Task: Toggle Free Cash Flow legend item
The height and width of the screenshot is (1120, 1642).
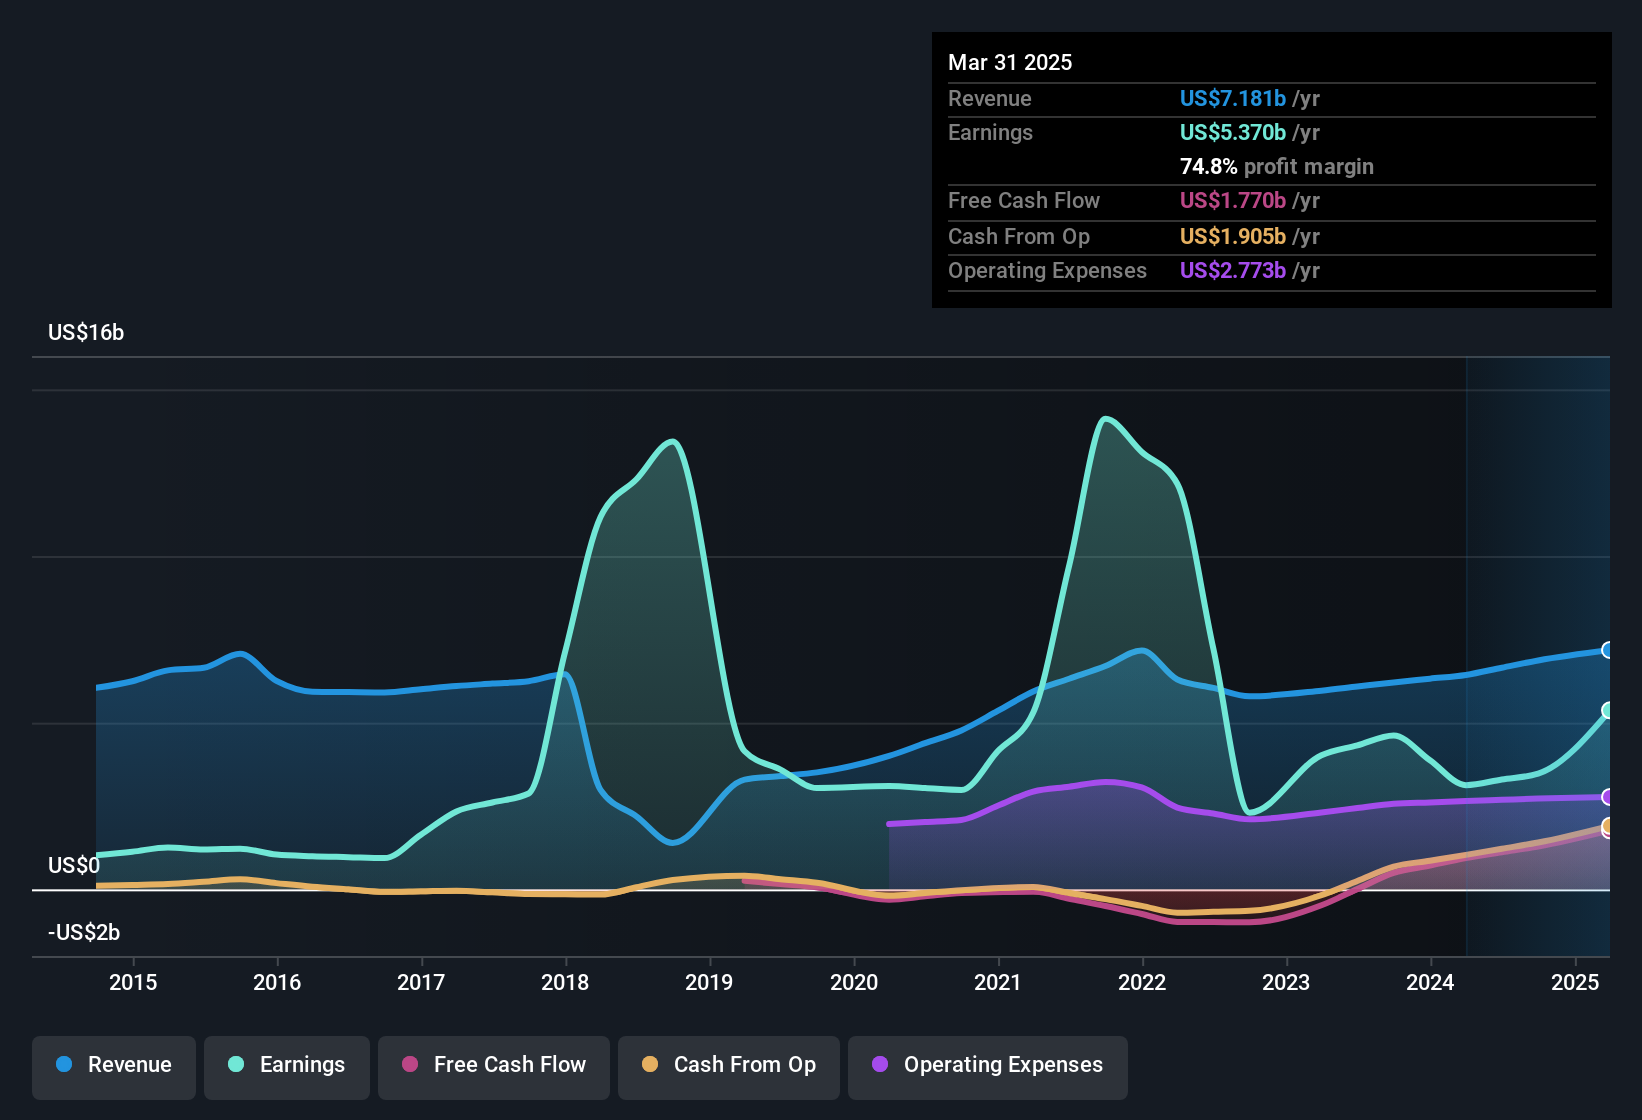Action: click(x=494, y=1065)
